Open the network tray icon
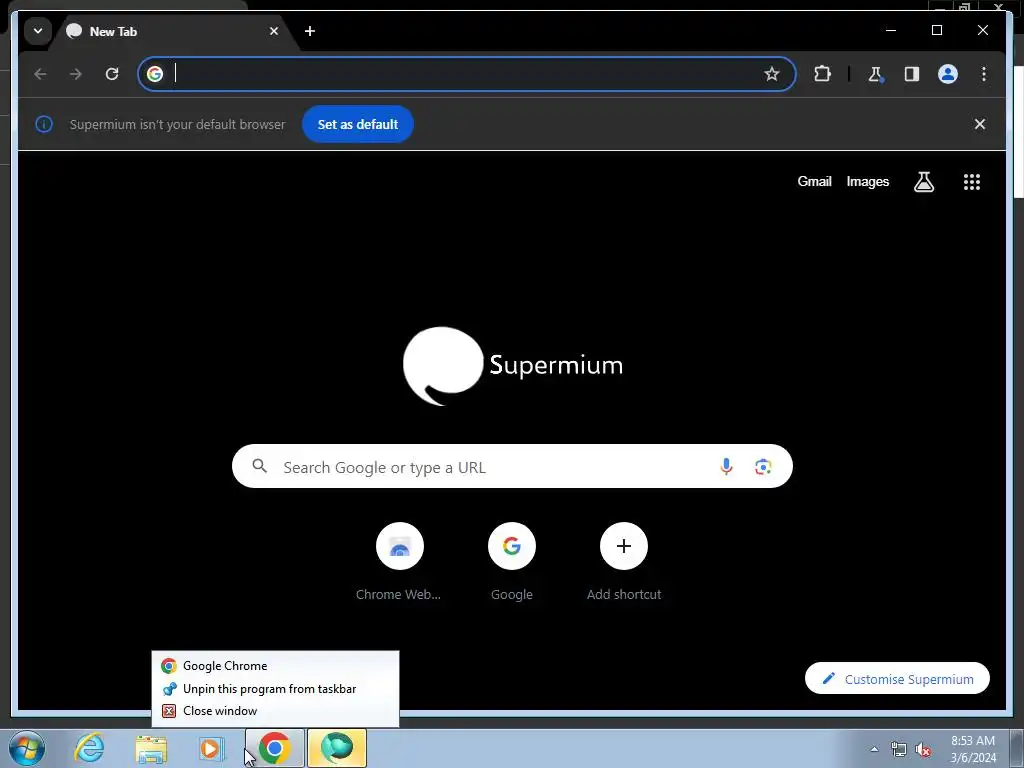 899,750
